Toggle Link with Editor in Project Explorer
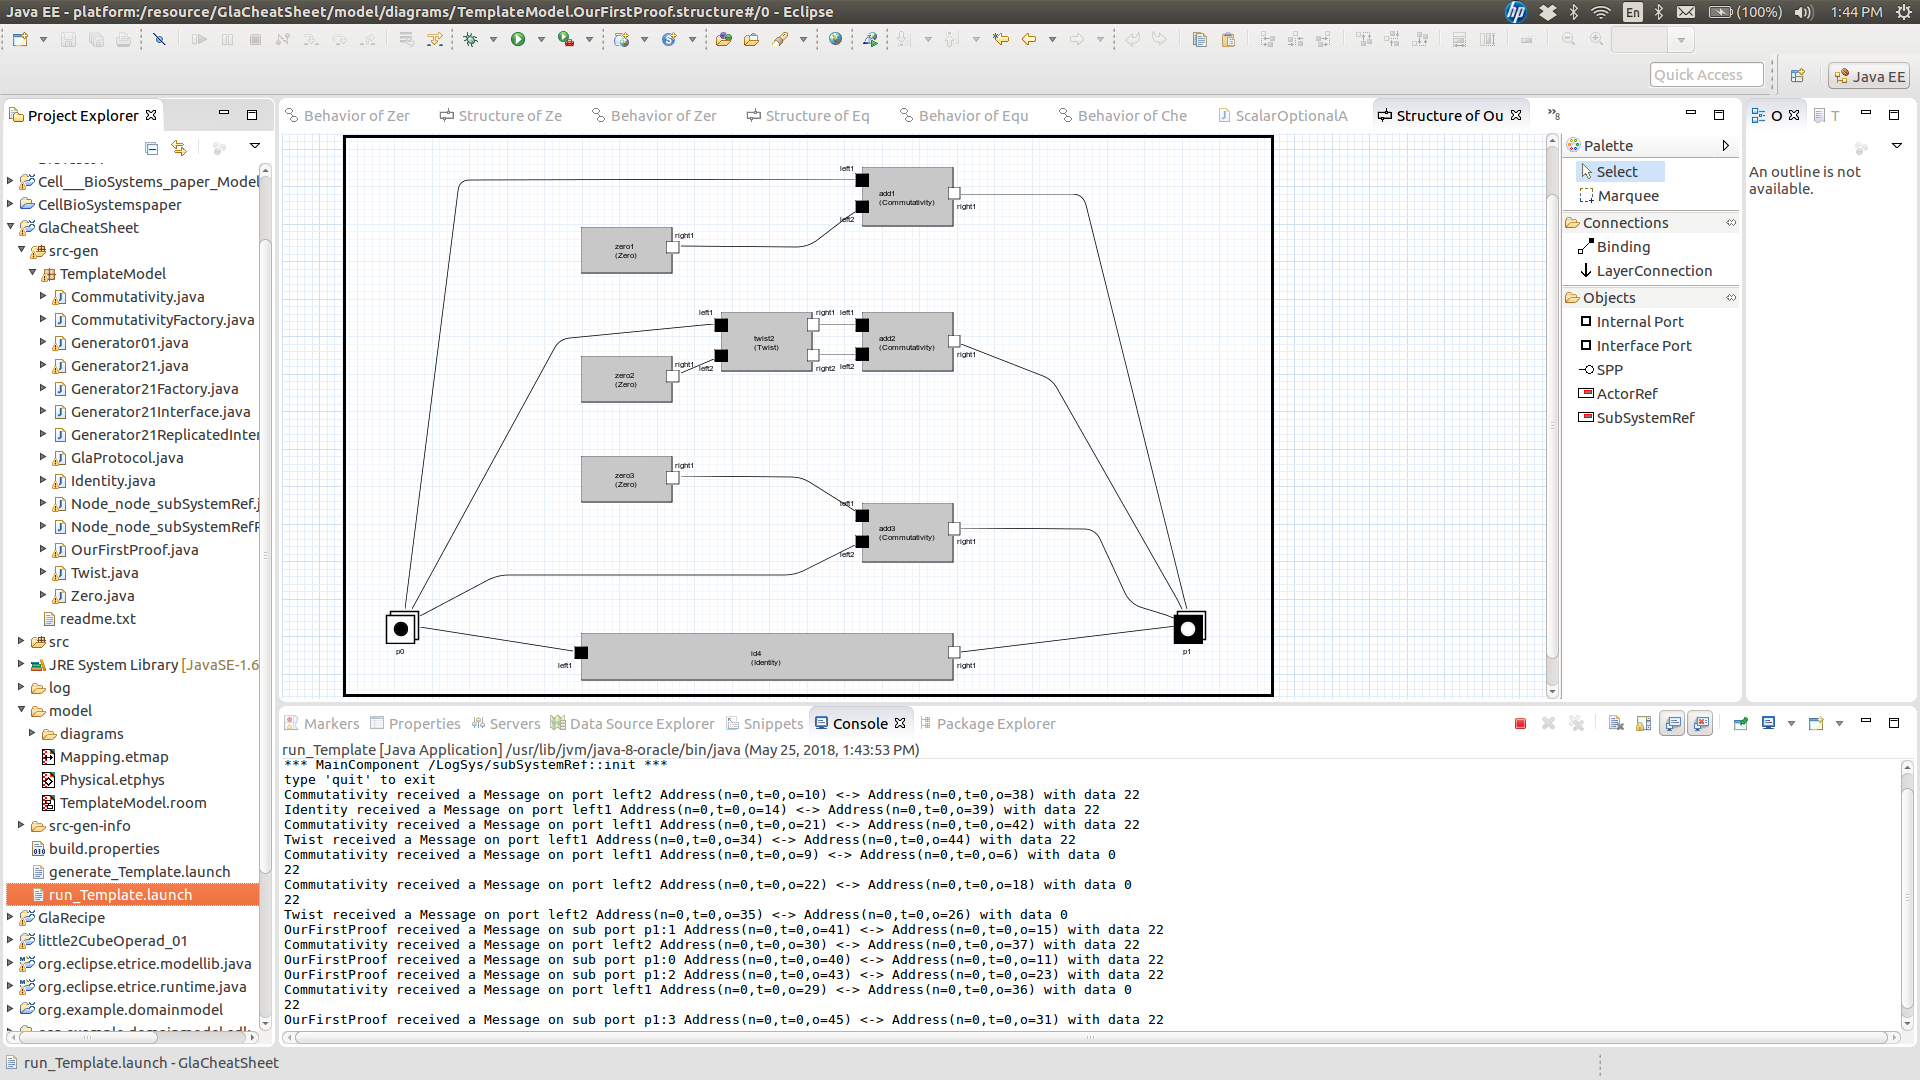 [179, 148]
